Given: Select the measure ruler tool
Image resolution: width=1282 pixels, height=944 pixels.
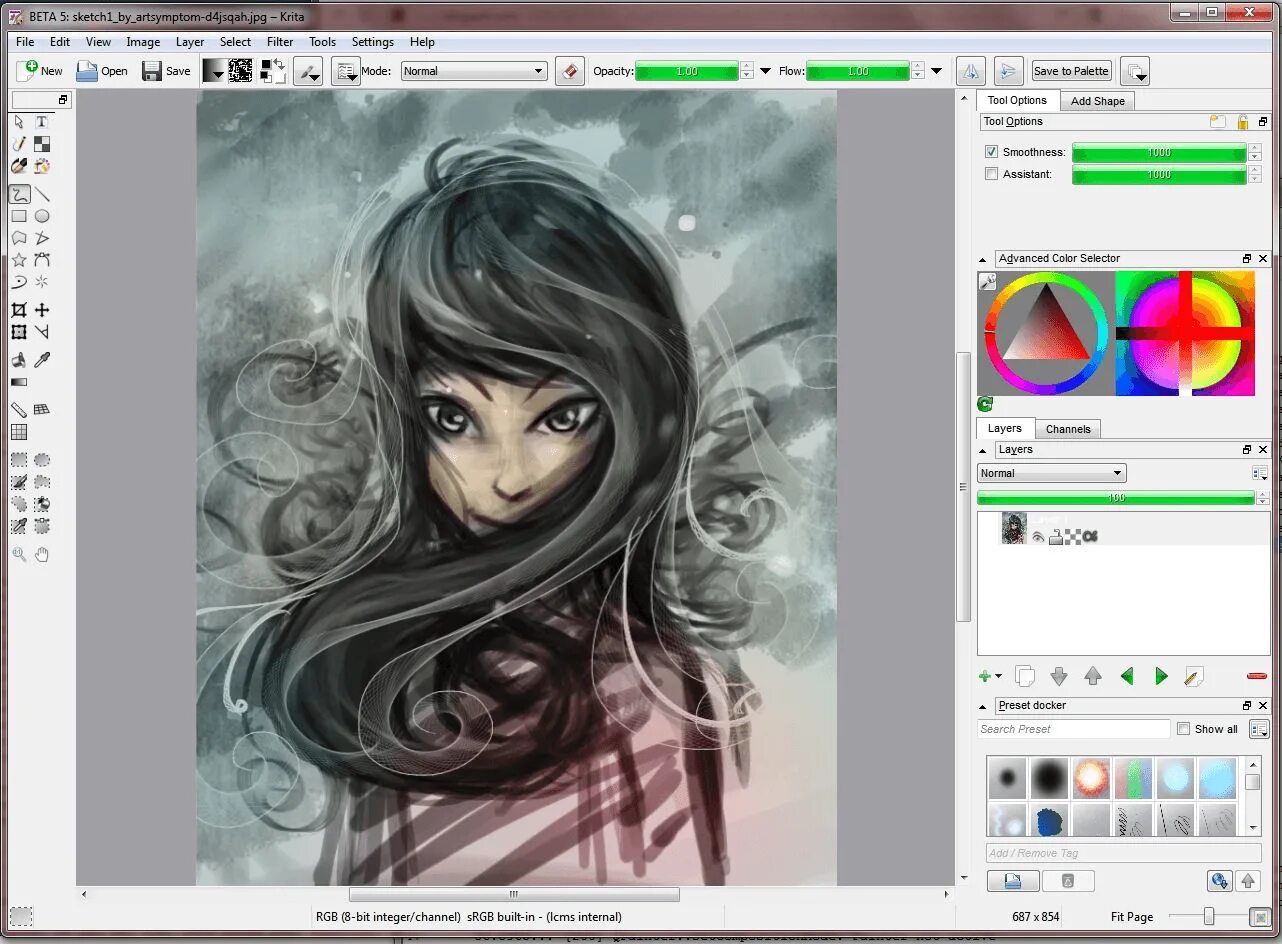Looking at the screenshot, I should pos(19,409).
